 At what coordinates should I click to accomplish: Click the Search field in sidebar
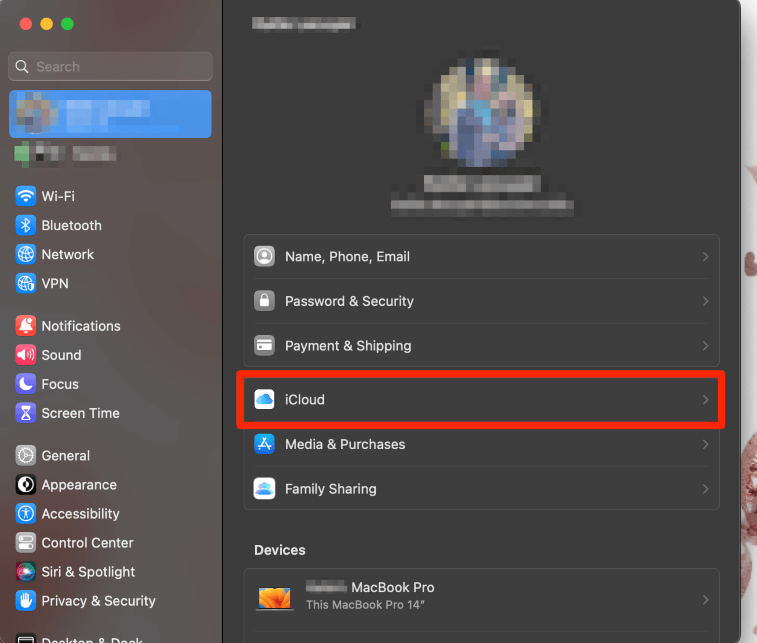point(110,67)
